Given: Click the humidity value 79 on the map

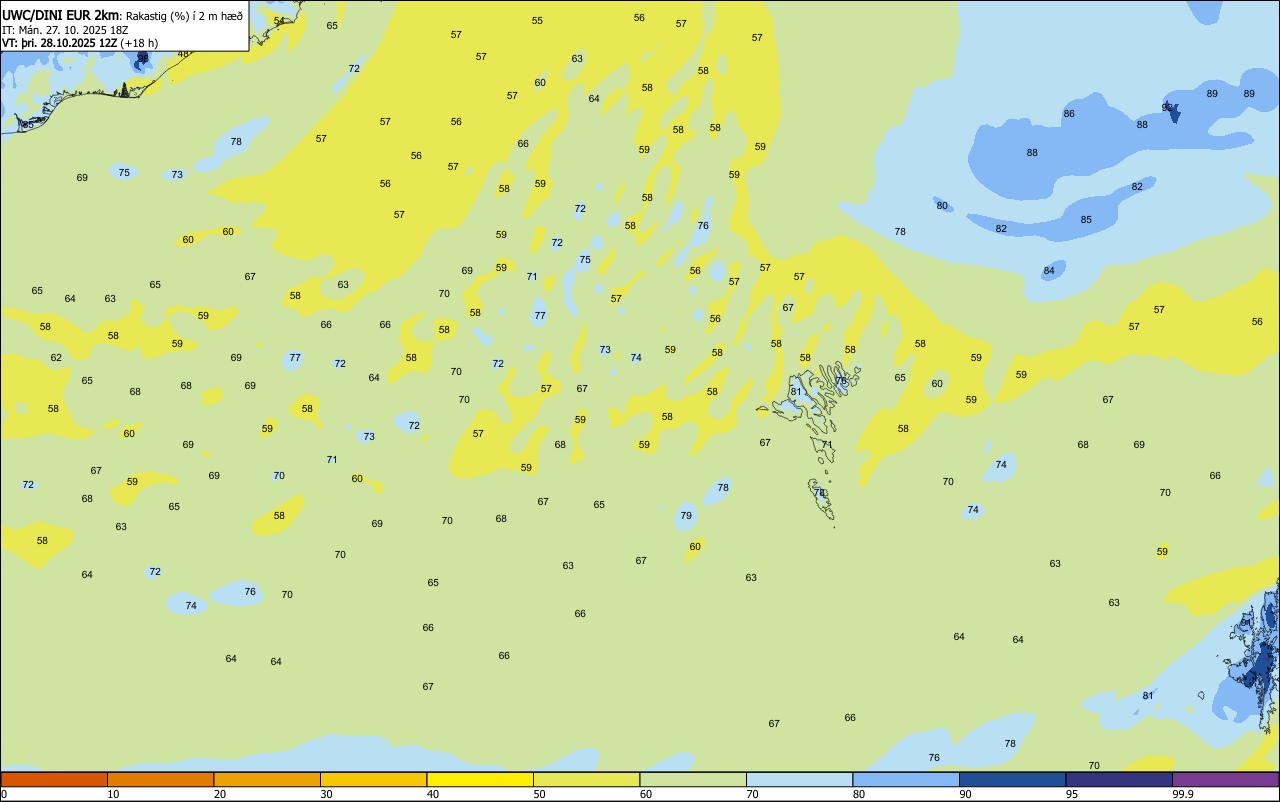Looking at the screenshot, I should (686, 516).
